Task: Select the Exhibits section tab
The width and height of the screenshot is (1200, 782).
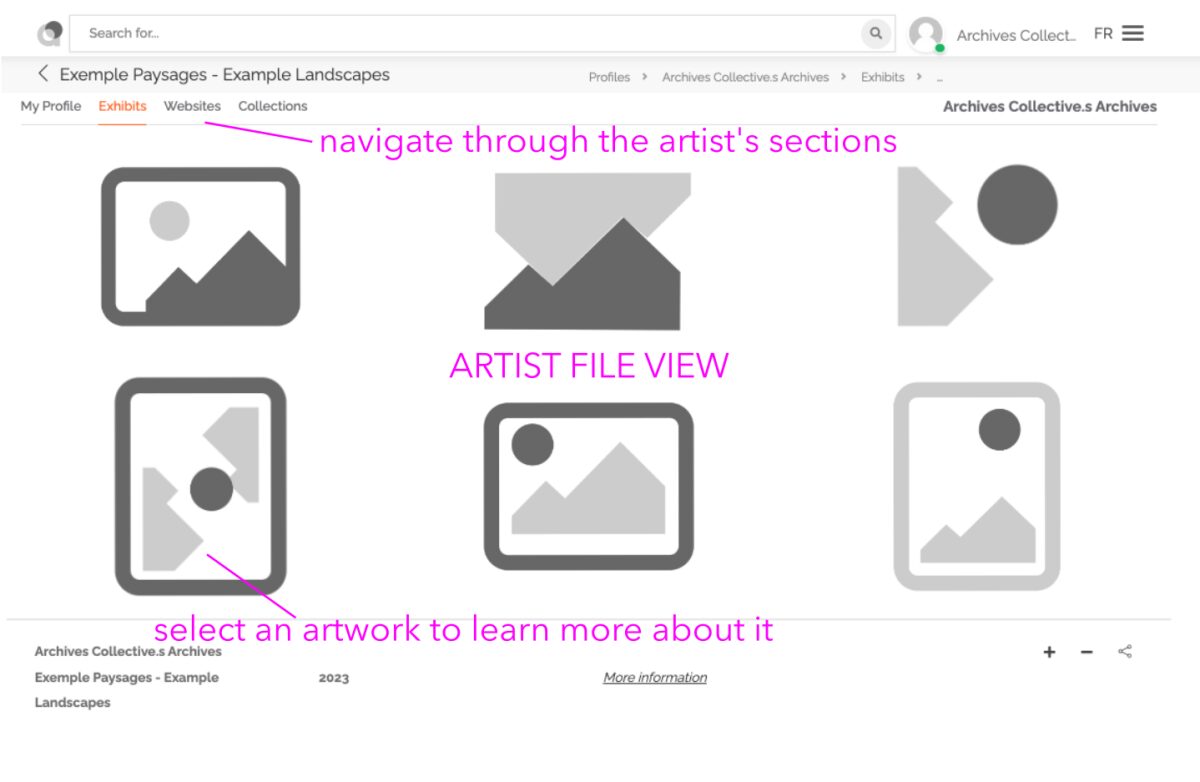Action: tap(121, 106)
